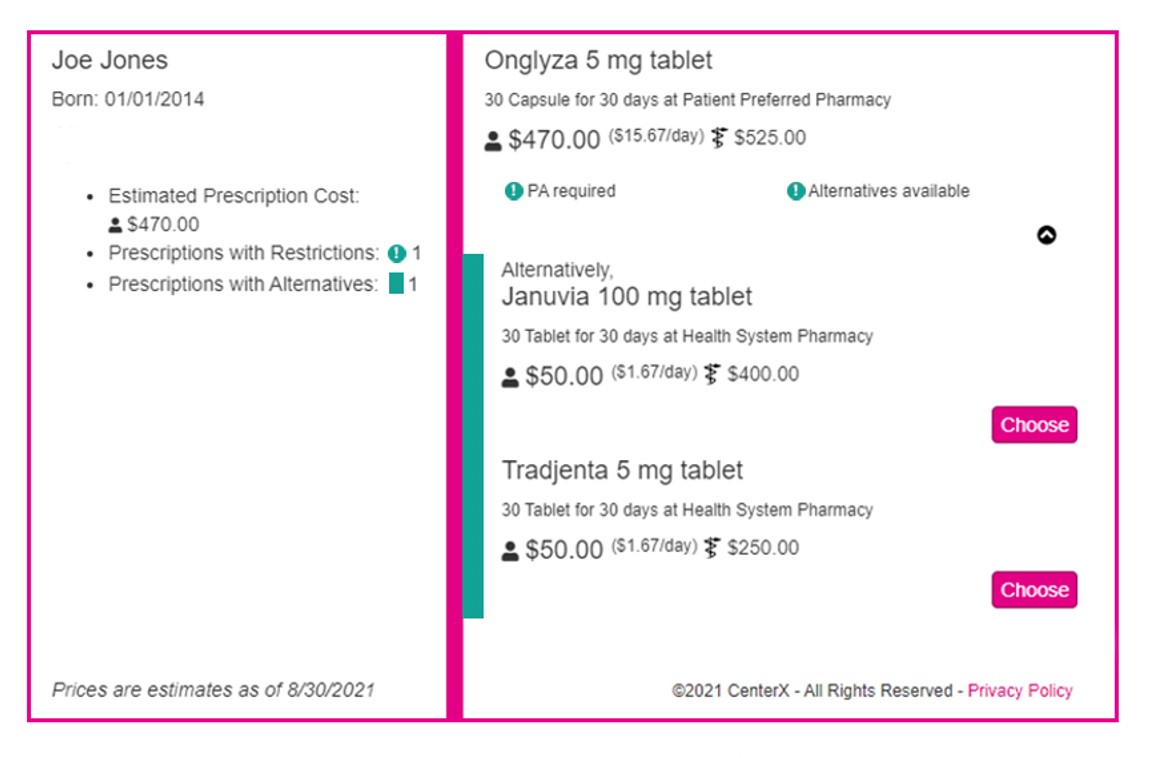The image size is (1151, 758).
Task: Click the pharmacy caduceus icon beside $525.00
Action: (719, 138)
